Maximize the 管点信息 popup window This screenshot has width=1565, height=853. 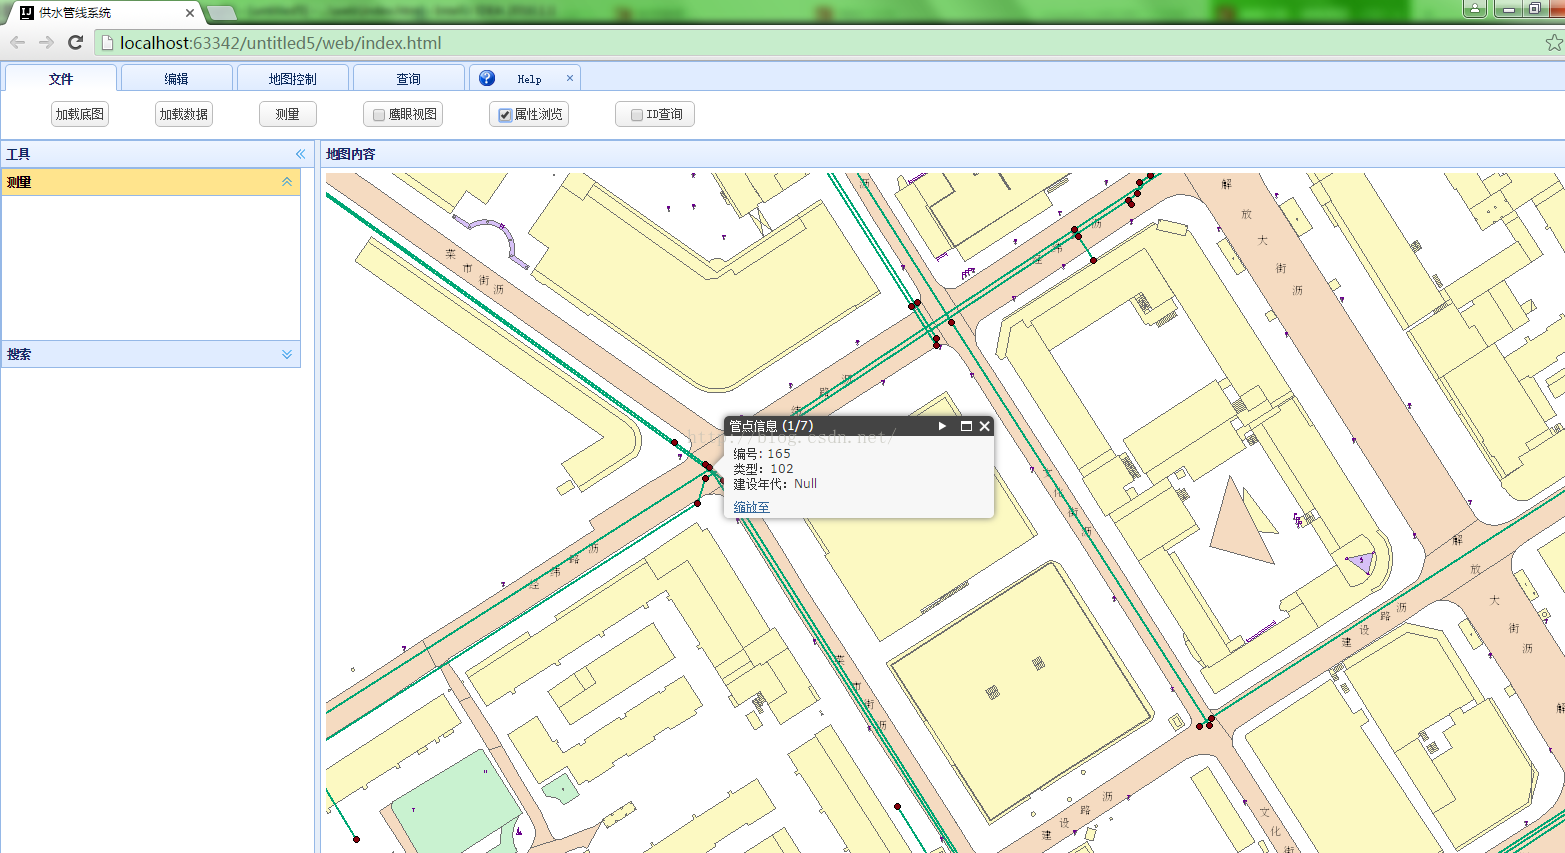tap(966, 426)
